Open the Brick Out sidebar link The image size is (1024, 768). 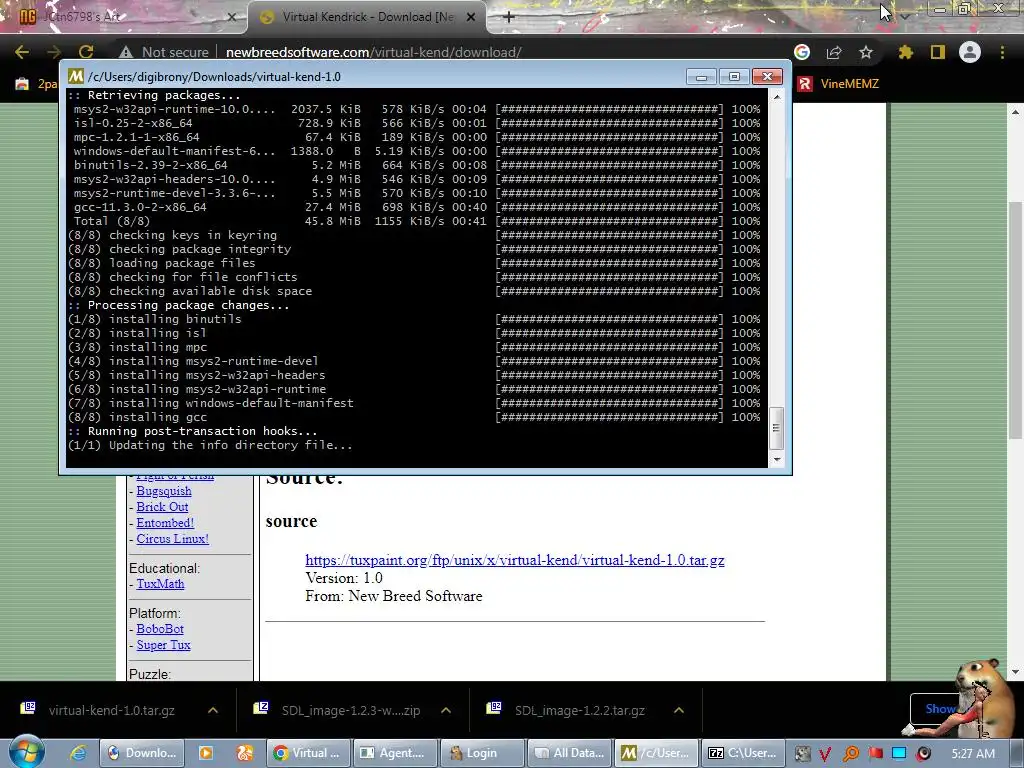(x=162, y=507)
